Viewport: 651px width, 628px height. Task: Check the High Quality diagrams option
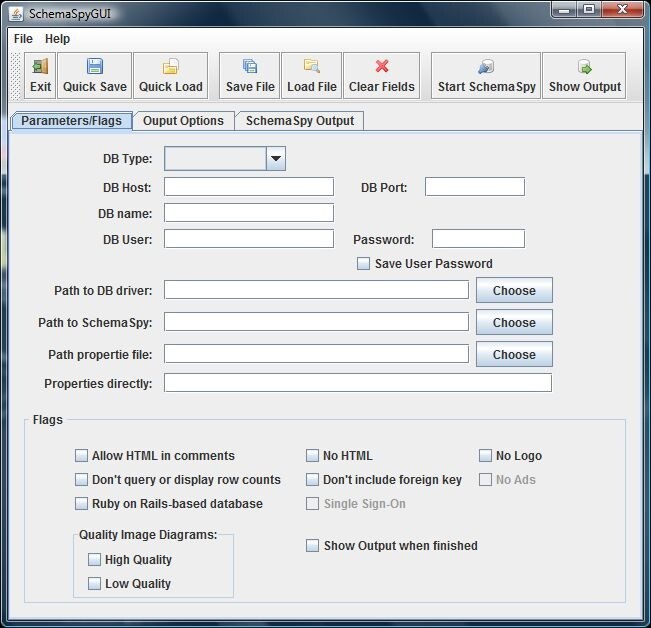pos(94,560)
